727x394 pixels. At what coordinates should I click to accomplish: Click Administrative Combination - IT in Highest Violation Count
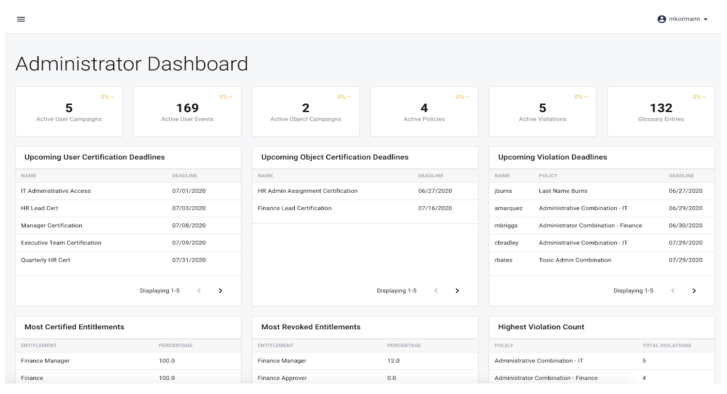539,361
